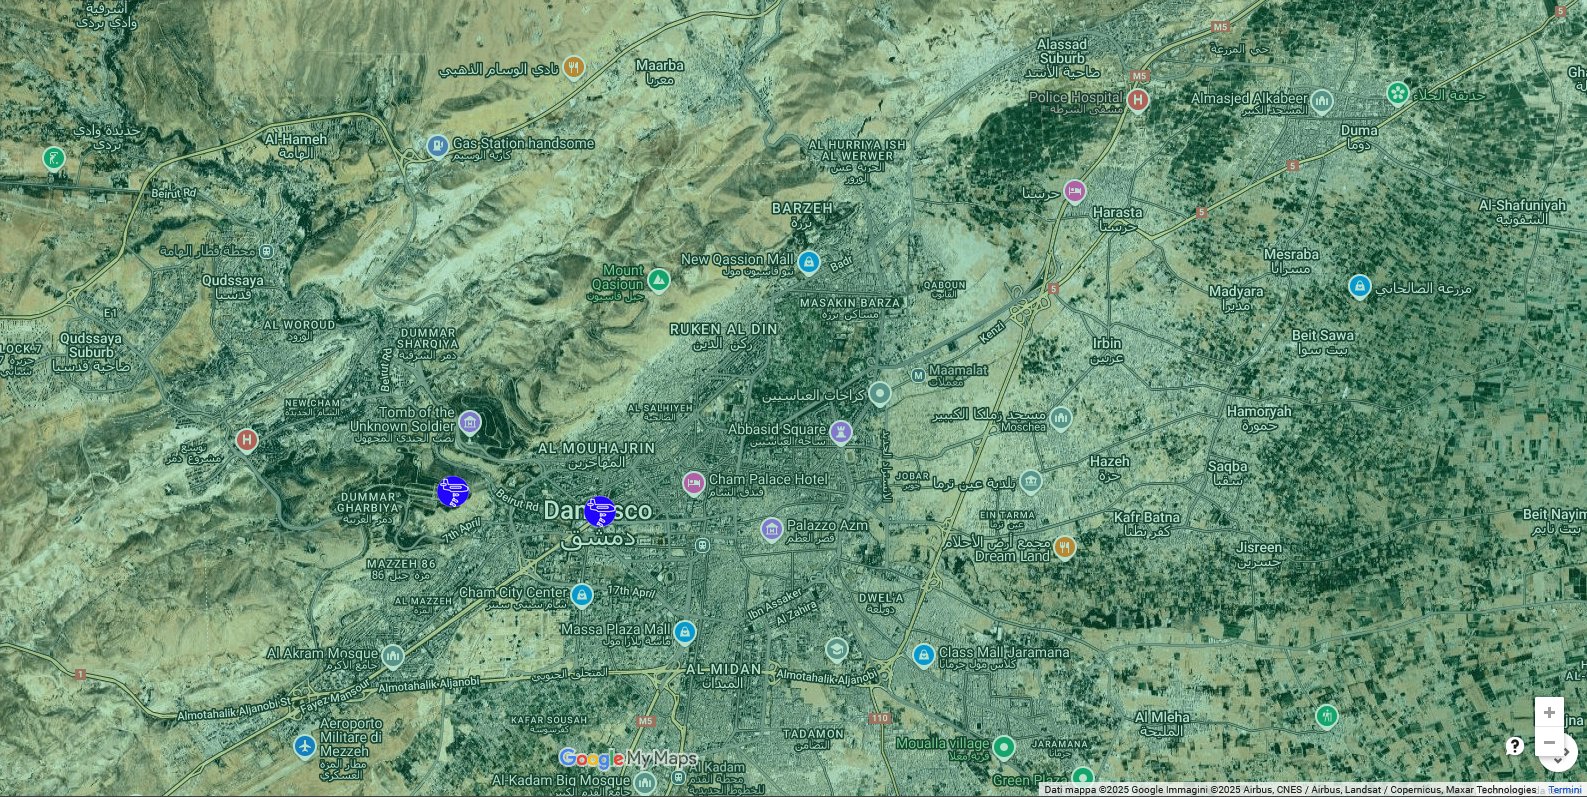Select the Qudssaya town label

233,287
